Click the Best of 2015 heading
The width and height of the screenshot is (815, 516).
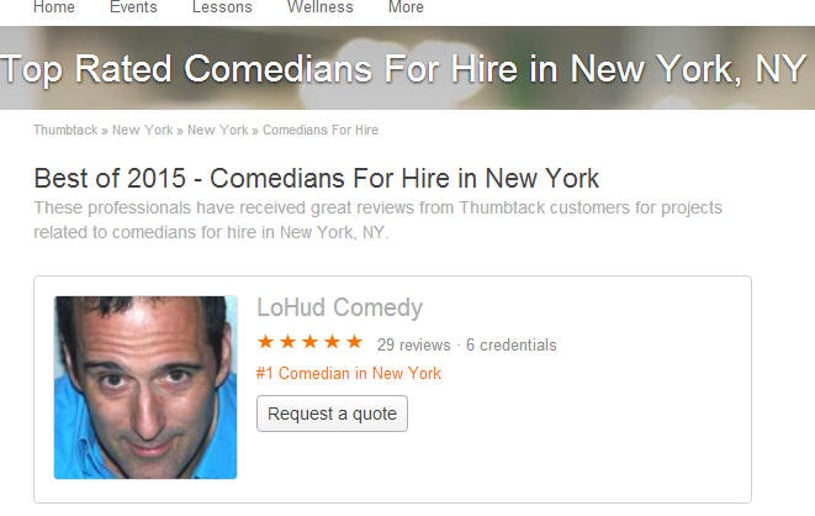[317, 178]
